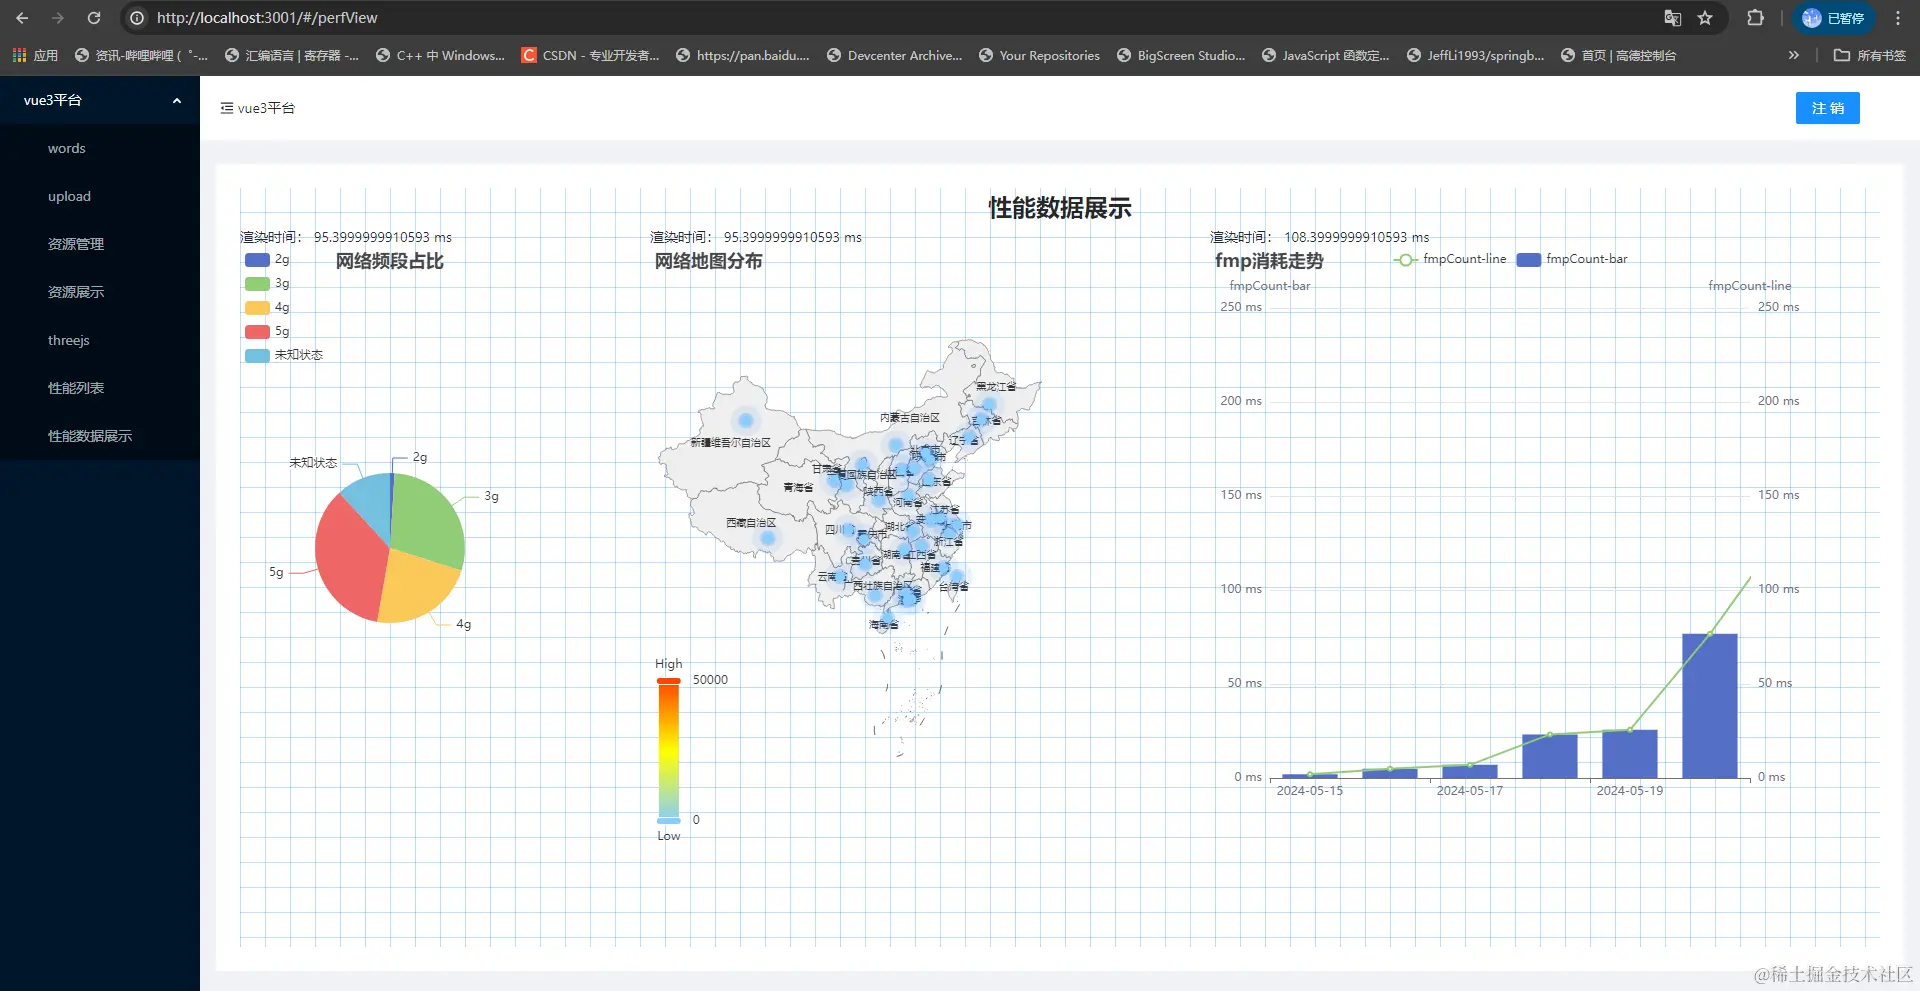This screenshot has width=1920, height=991.
Task: Toggle the 2g series in pie legend
Action: point(267,260)
